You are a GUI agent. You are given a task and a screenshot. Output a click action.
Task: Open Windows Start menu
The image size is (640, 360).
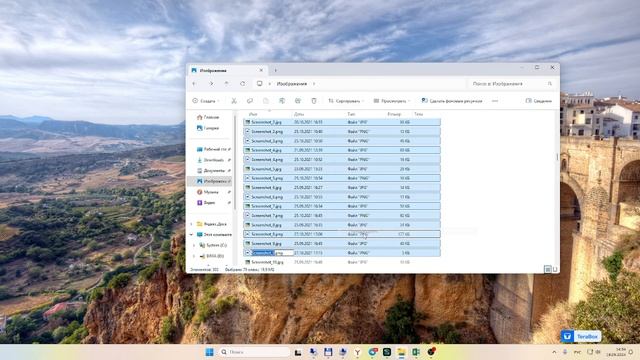click(x=209, y=352)
